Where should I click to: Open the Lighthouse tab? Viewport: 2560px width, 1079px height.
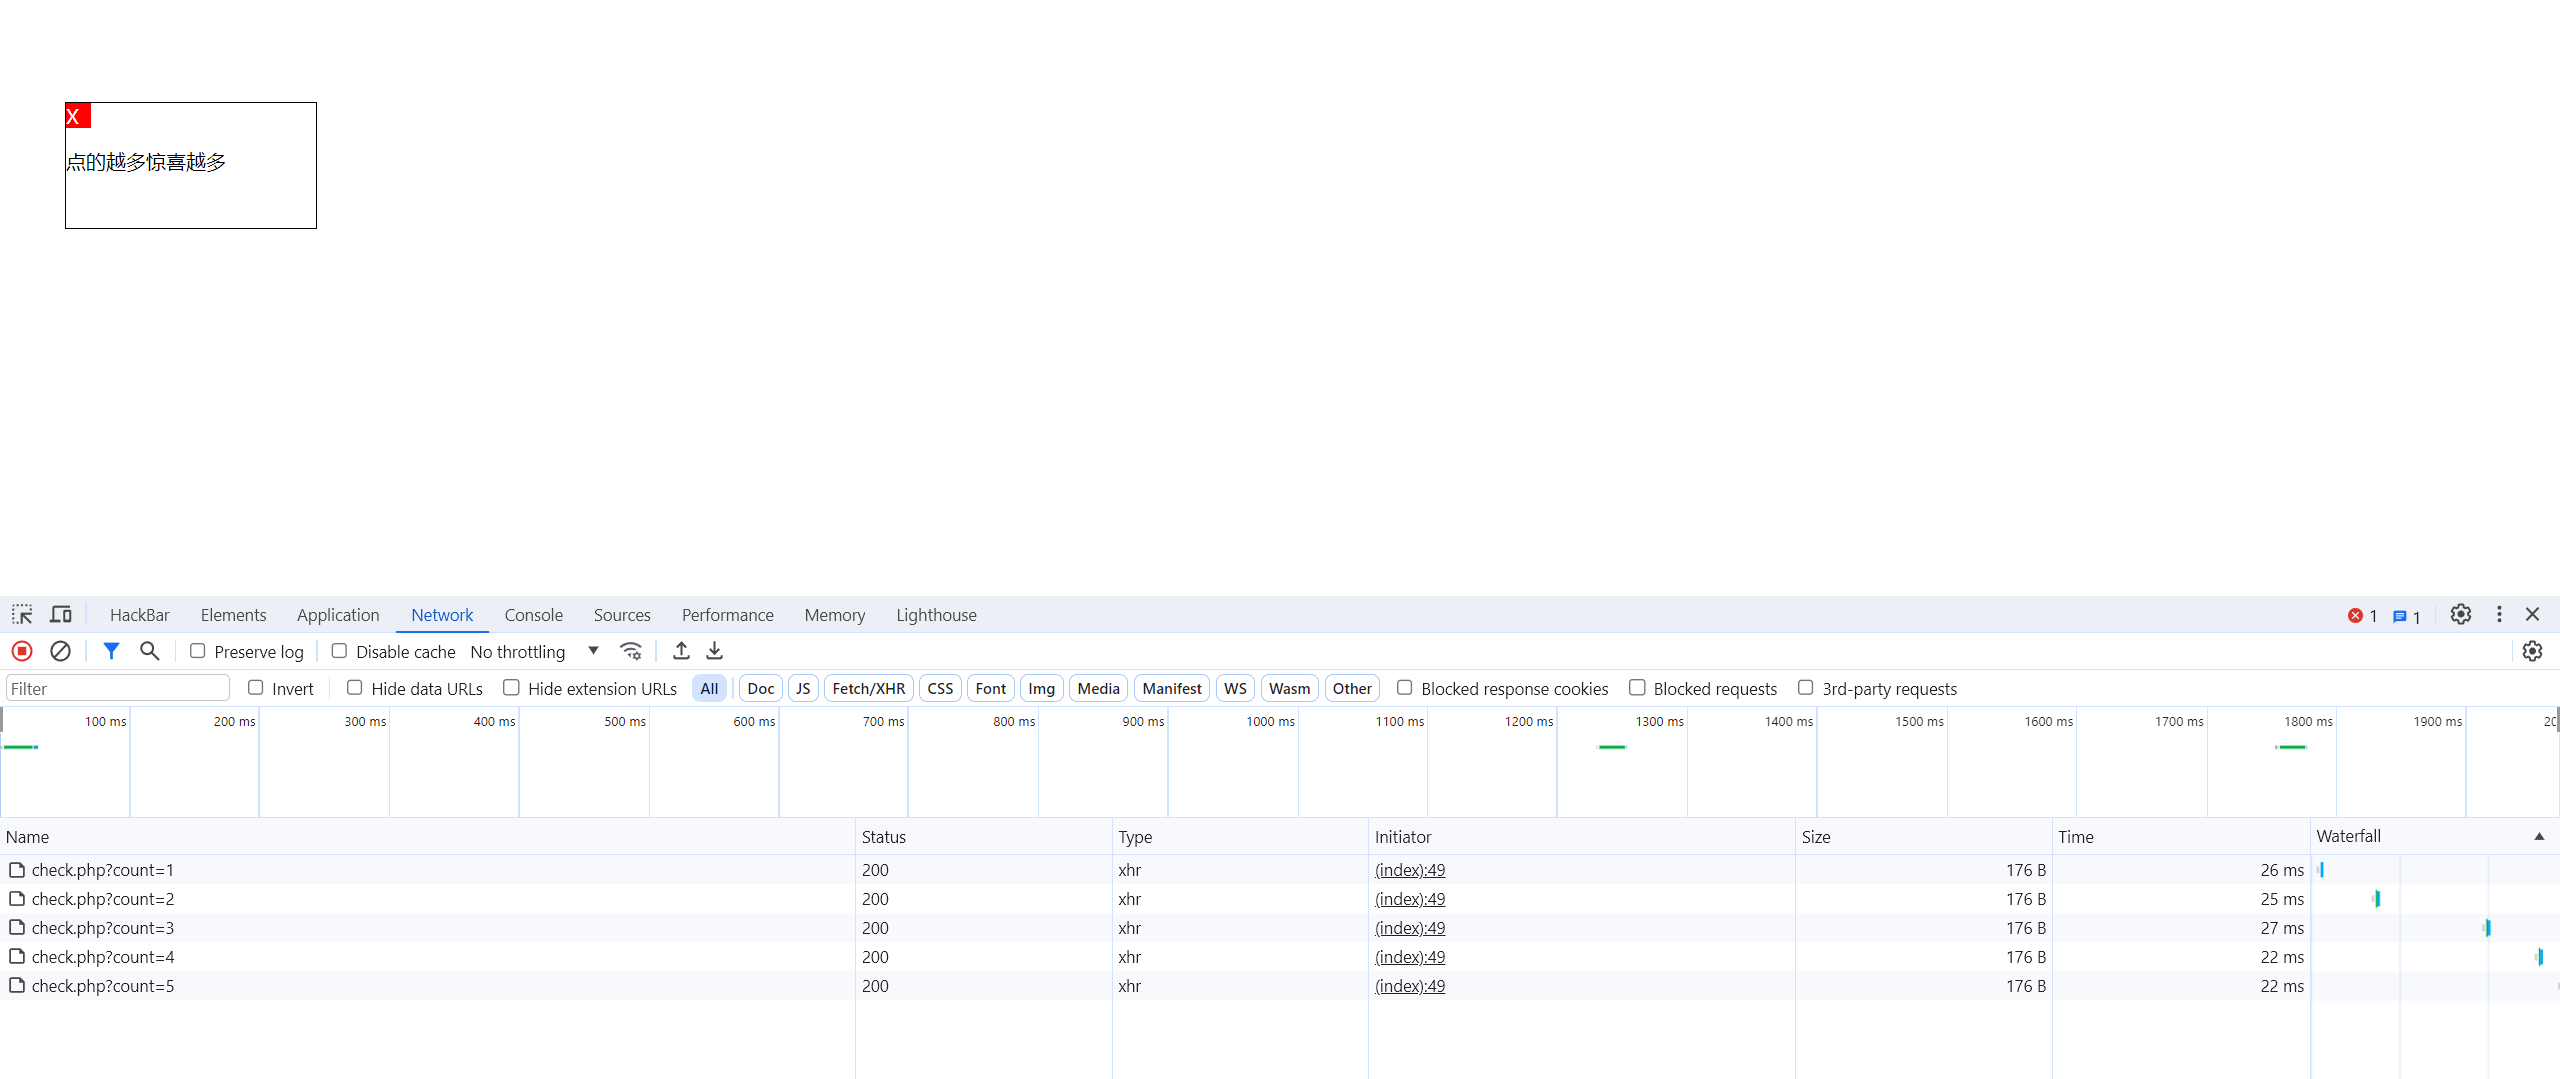tap(936, 615)
